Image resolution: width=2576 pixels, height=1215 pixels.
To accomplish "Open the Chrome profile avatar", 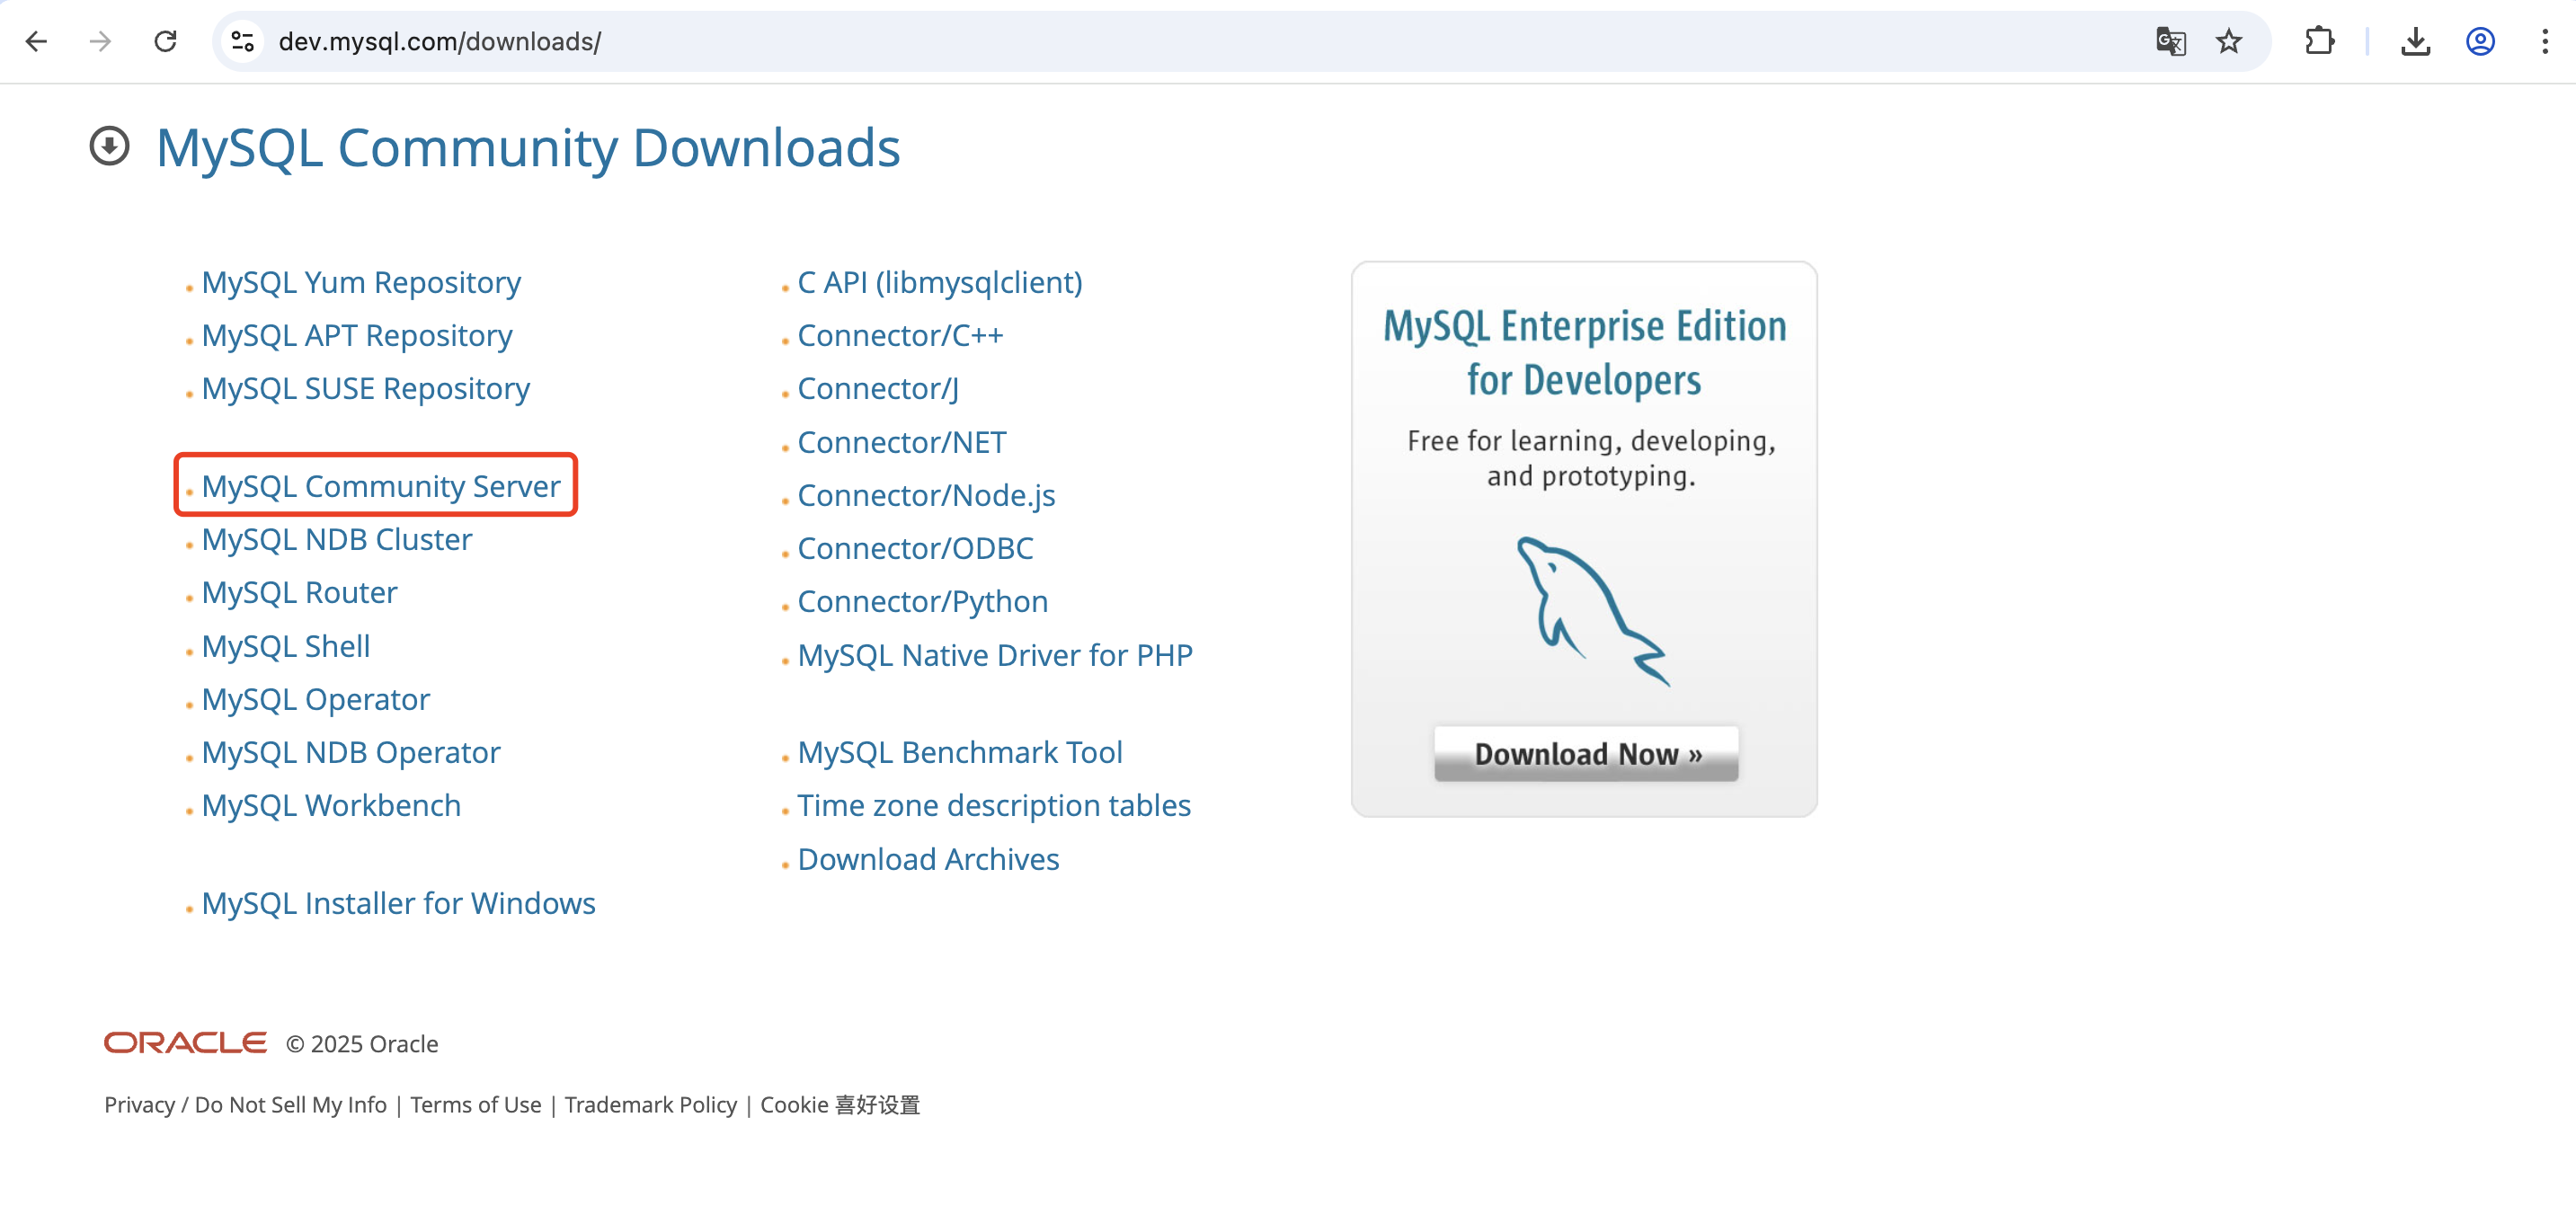I will click(2480, 41).
